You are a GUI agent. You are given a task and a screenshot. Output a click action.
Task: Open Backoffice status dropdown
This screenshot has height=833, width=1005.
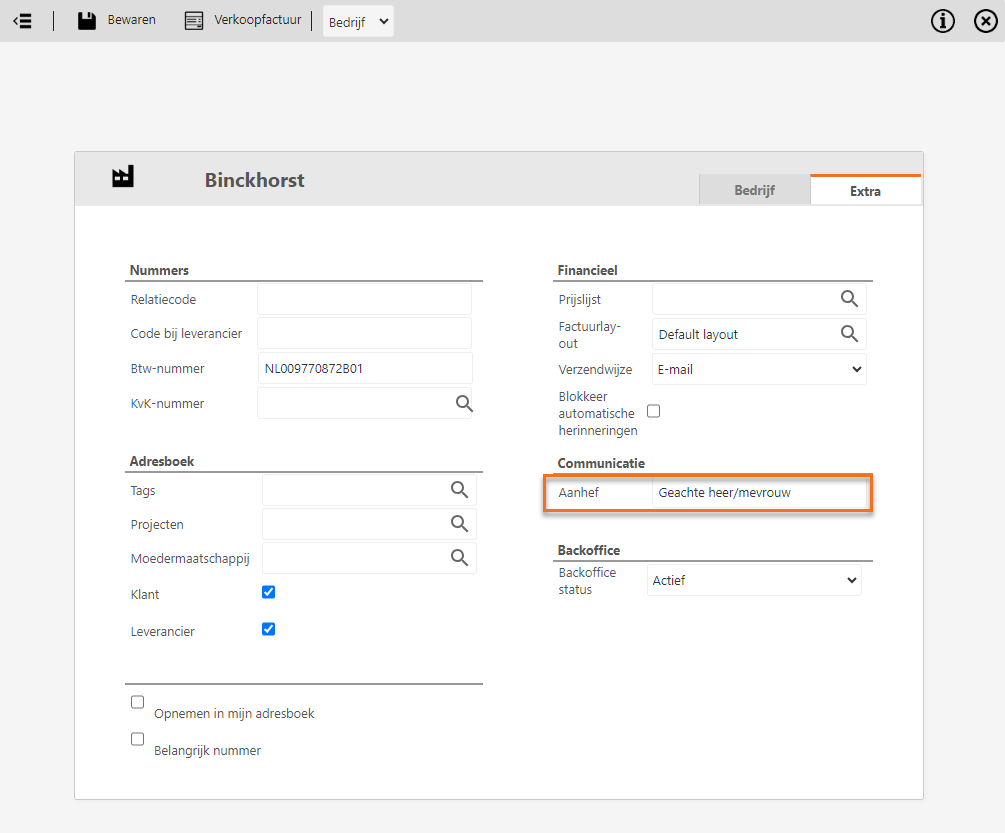point(754,580)
